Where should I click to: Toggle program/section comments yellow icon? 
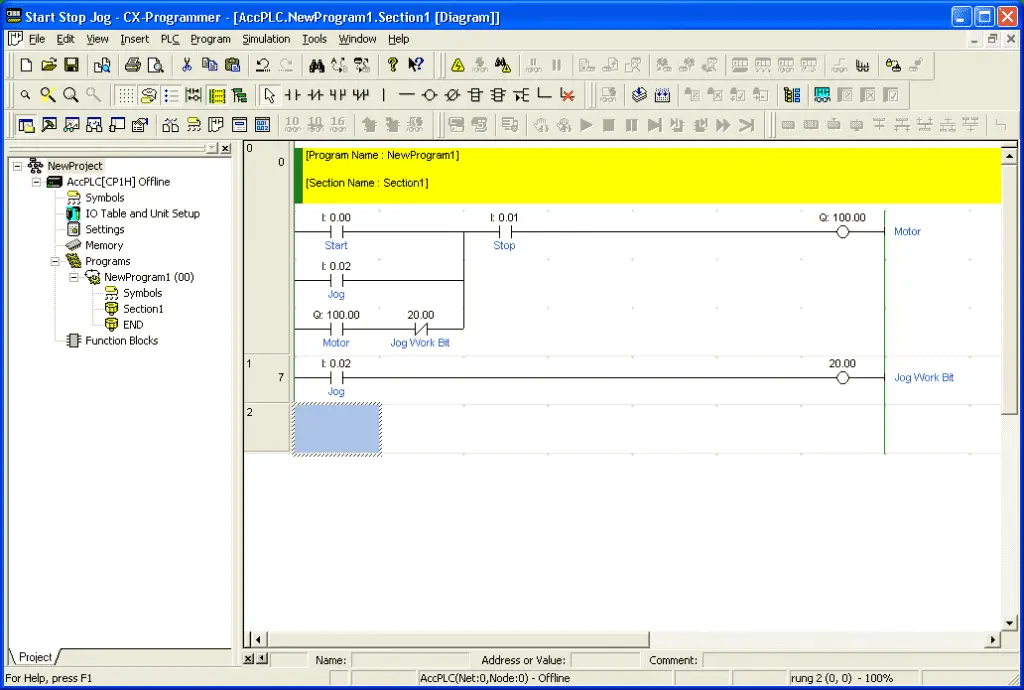217,95
